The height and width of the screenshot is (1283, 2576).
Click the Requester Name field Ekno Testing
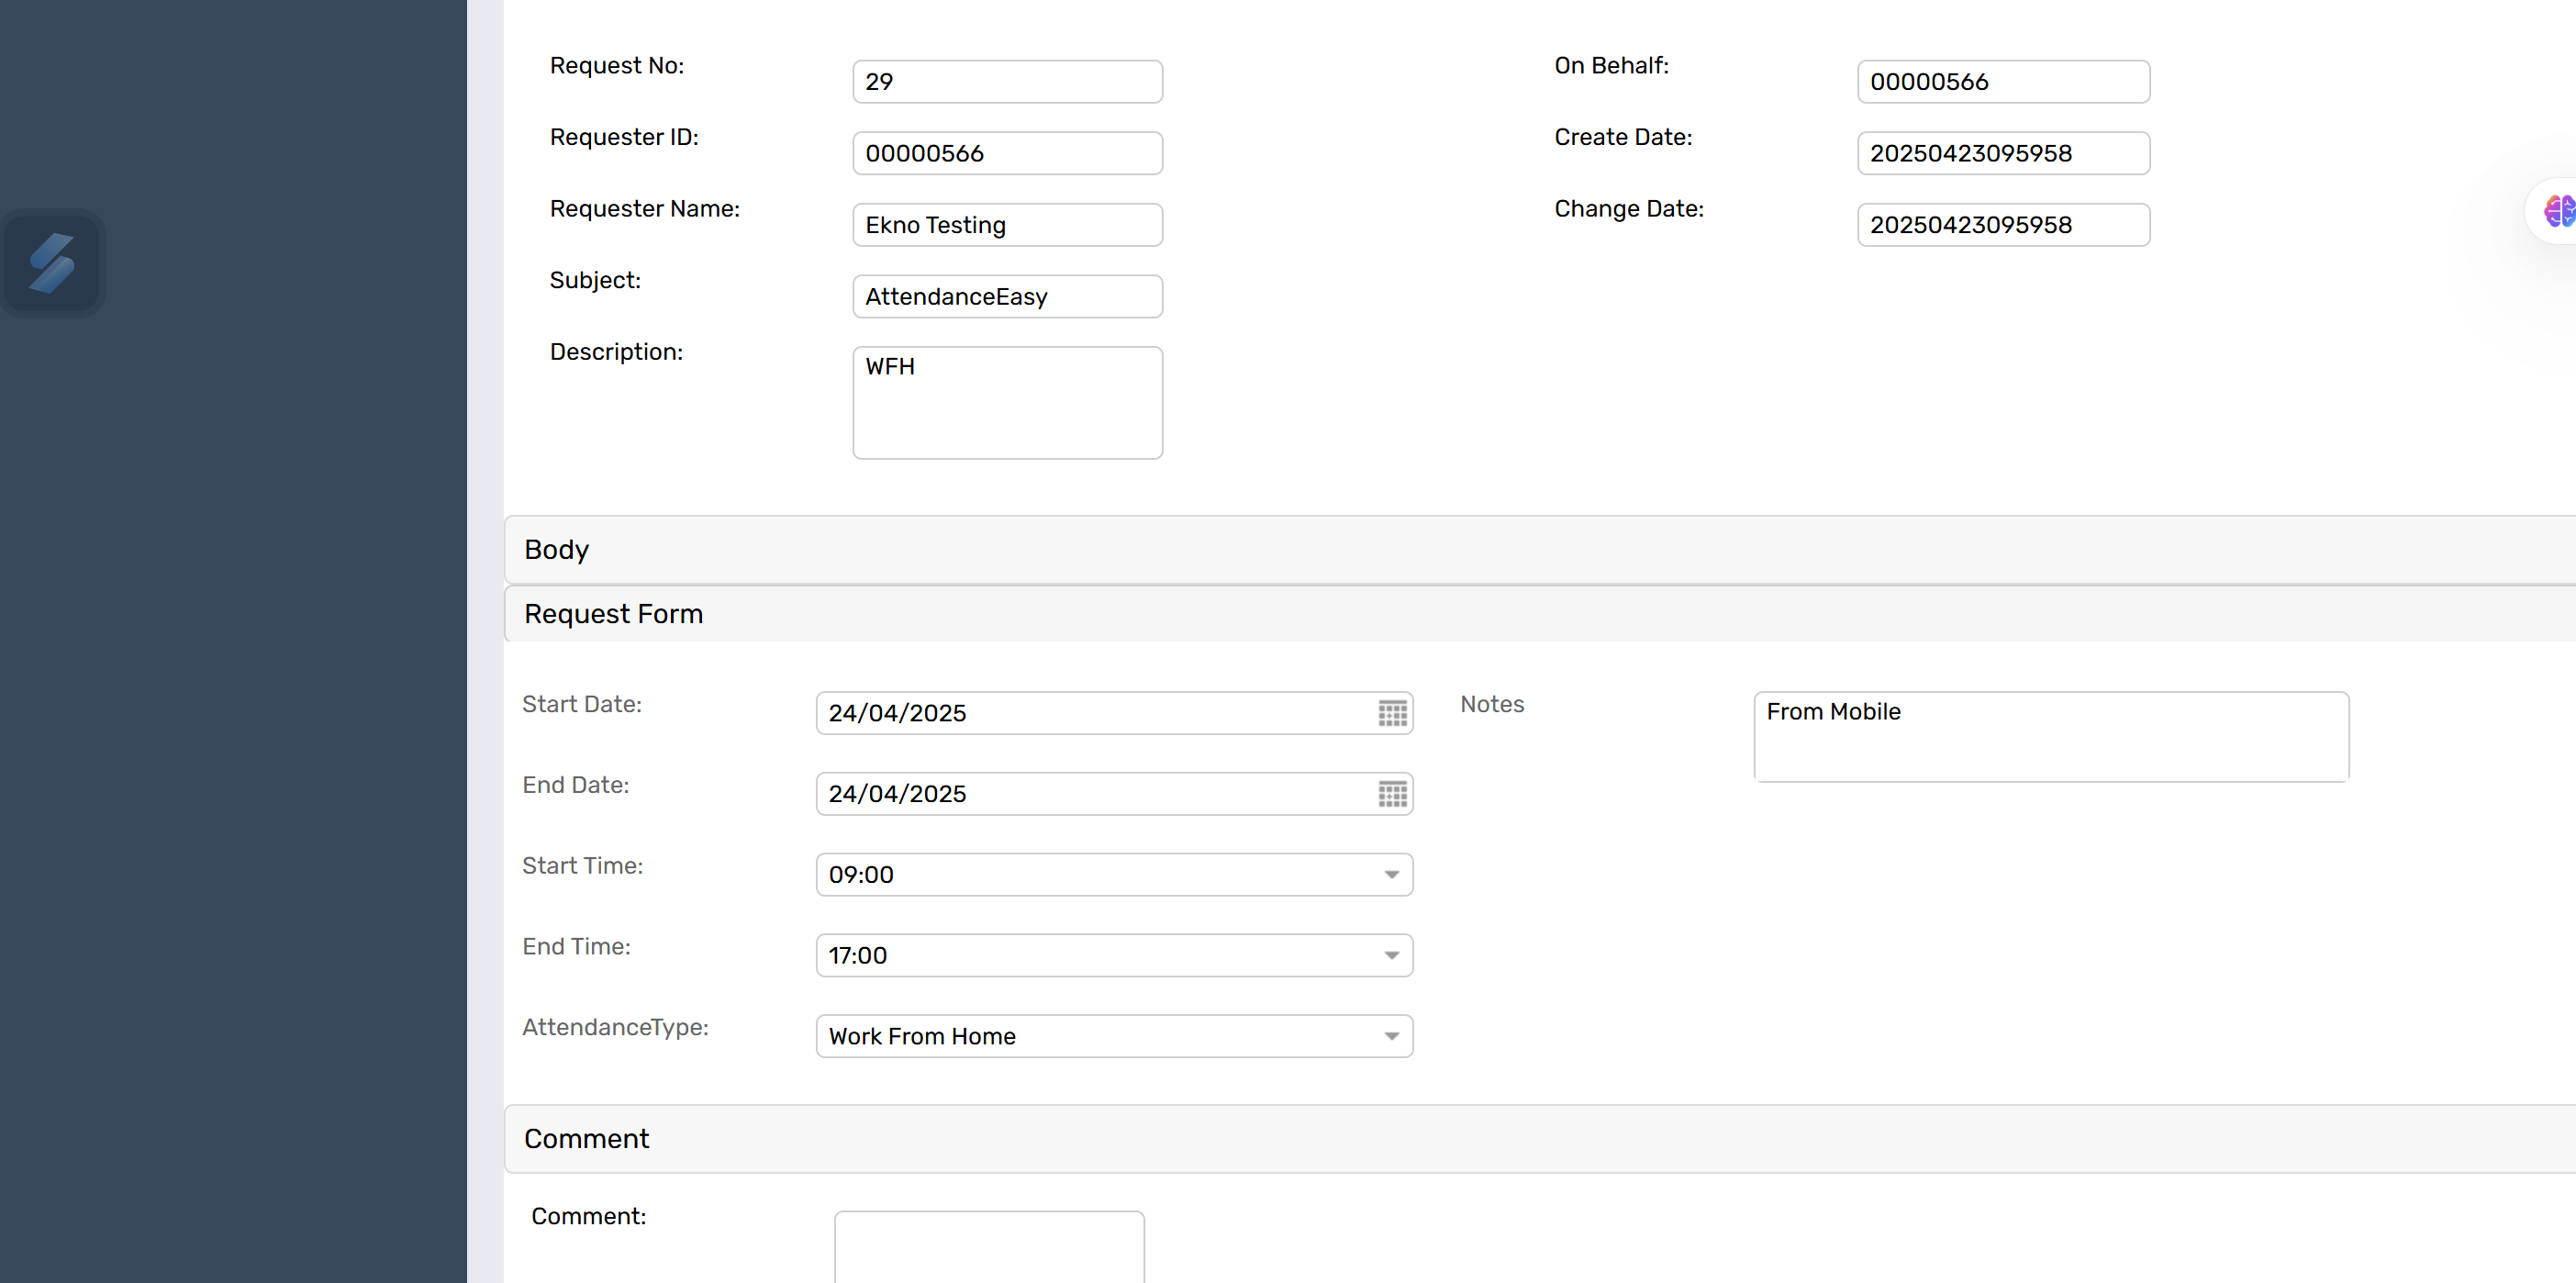pos(1007,225)
